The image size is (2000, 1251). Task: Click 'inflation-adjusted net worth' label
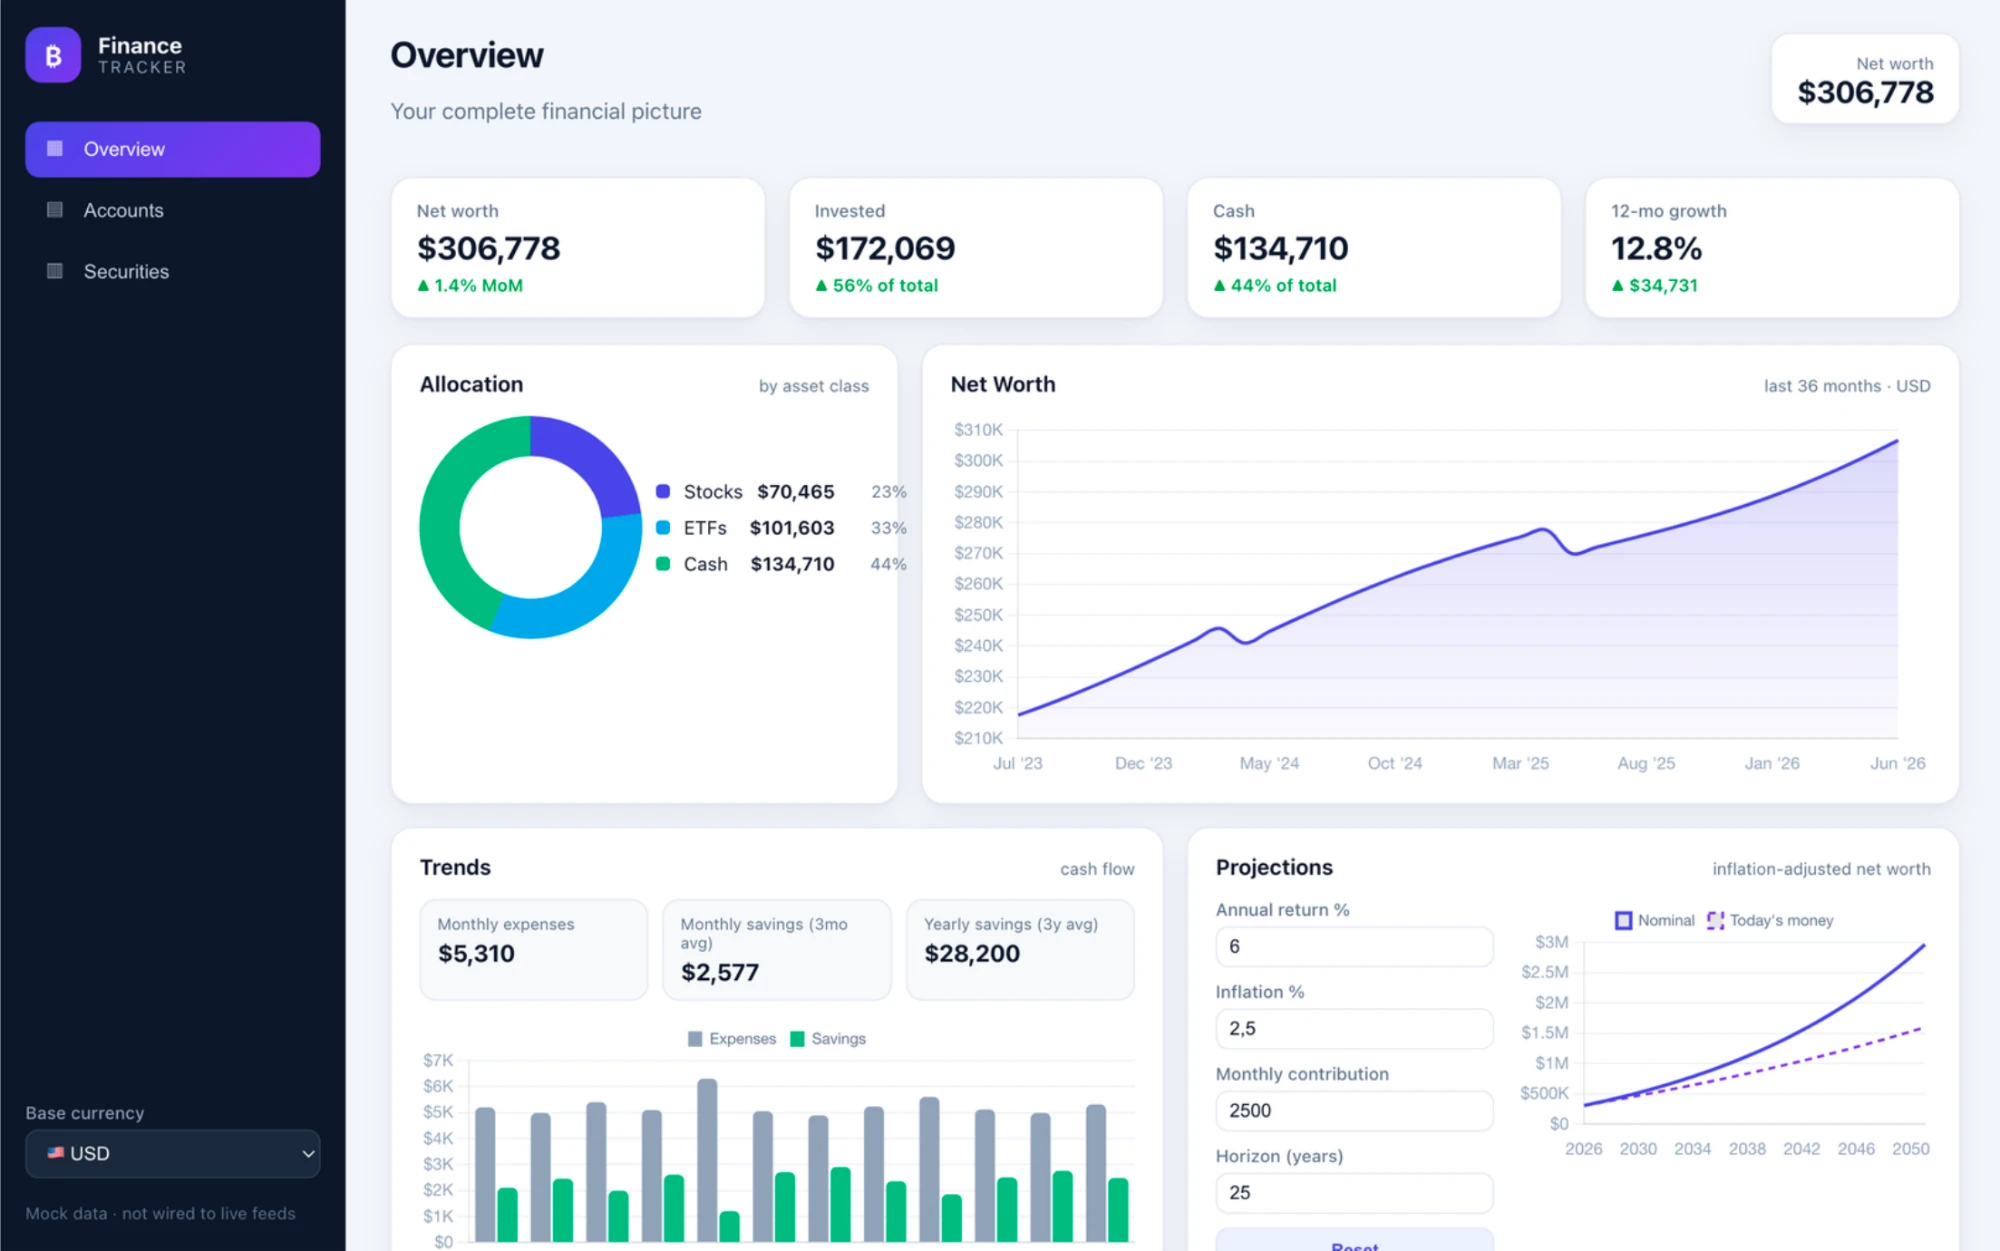click(1821, 869)
